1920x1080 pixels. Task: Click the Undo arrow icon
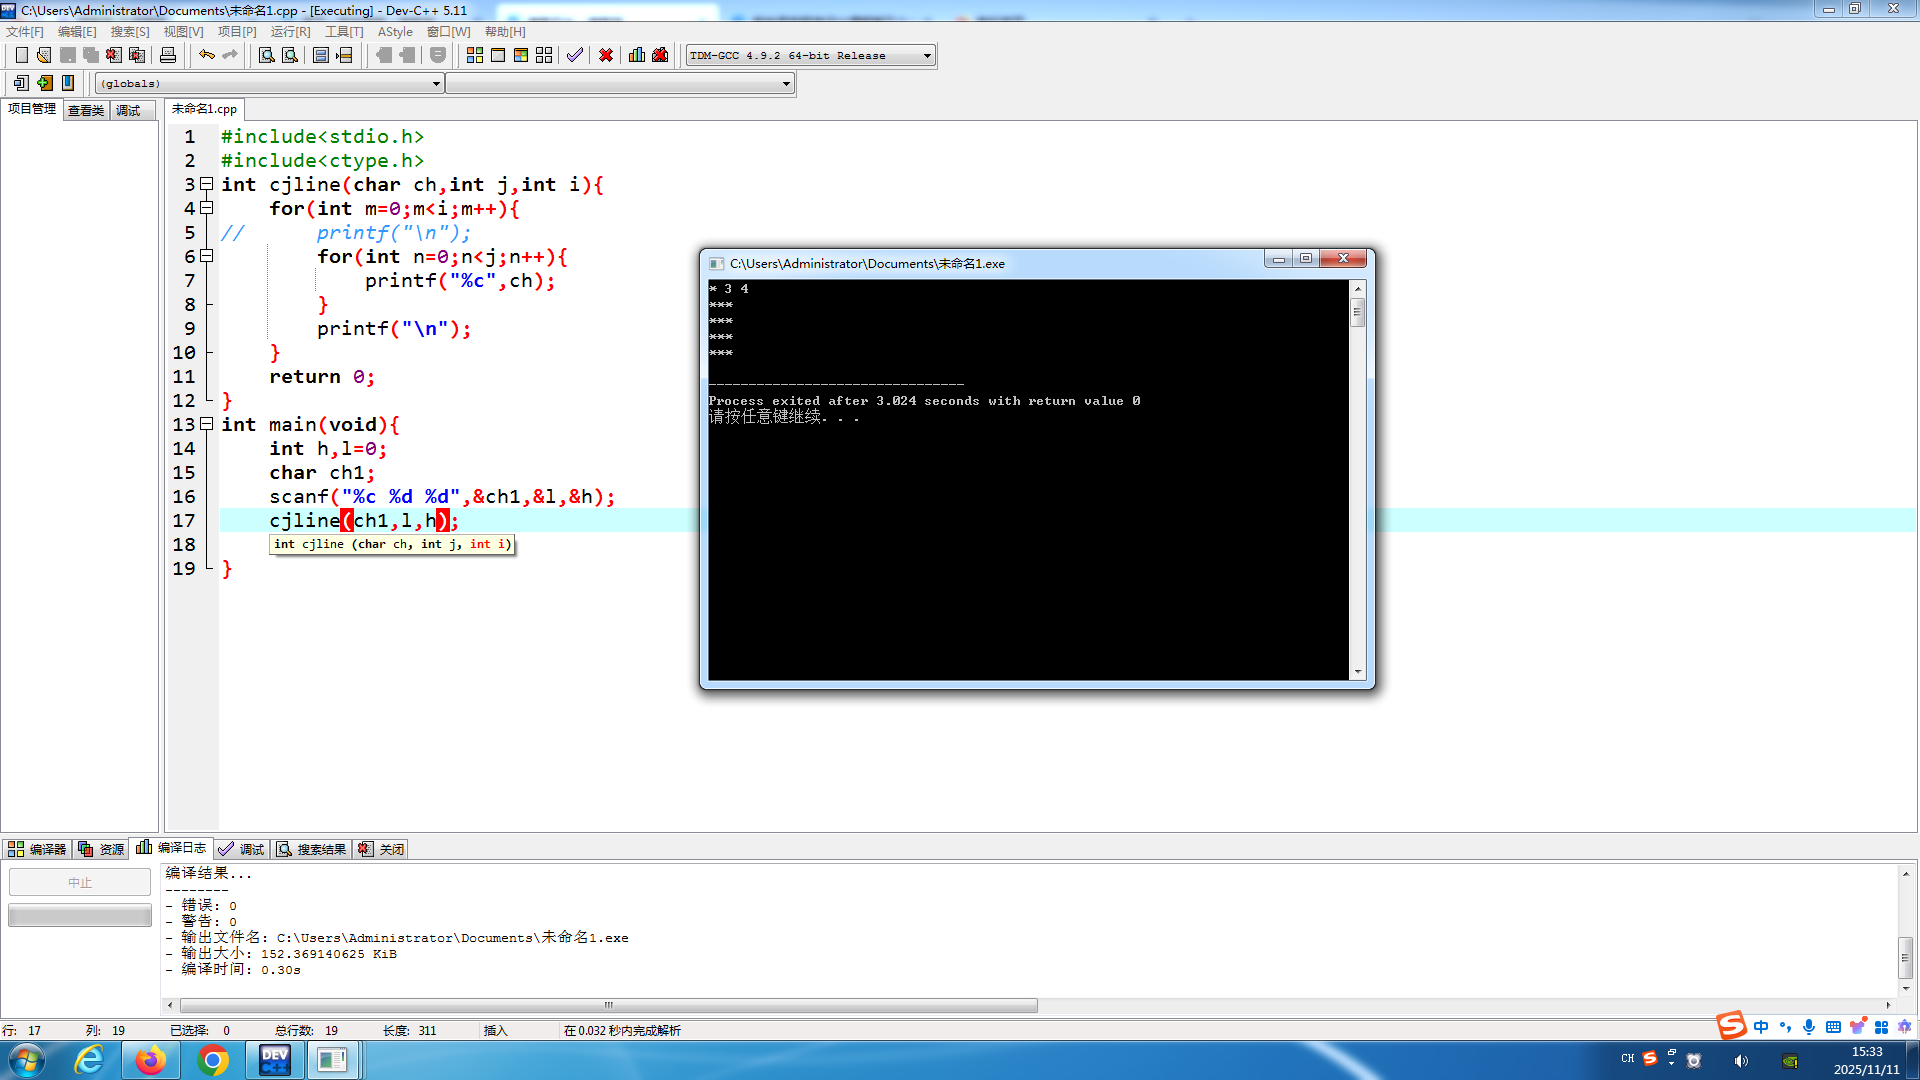[x=206, y=55]
